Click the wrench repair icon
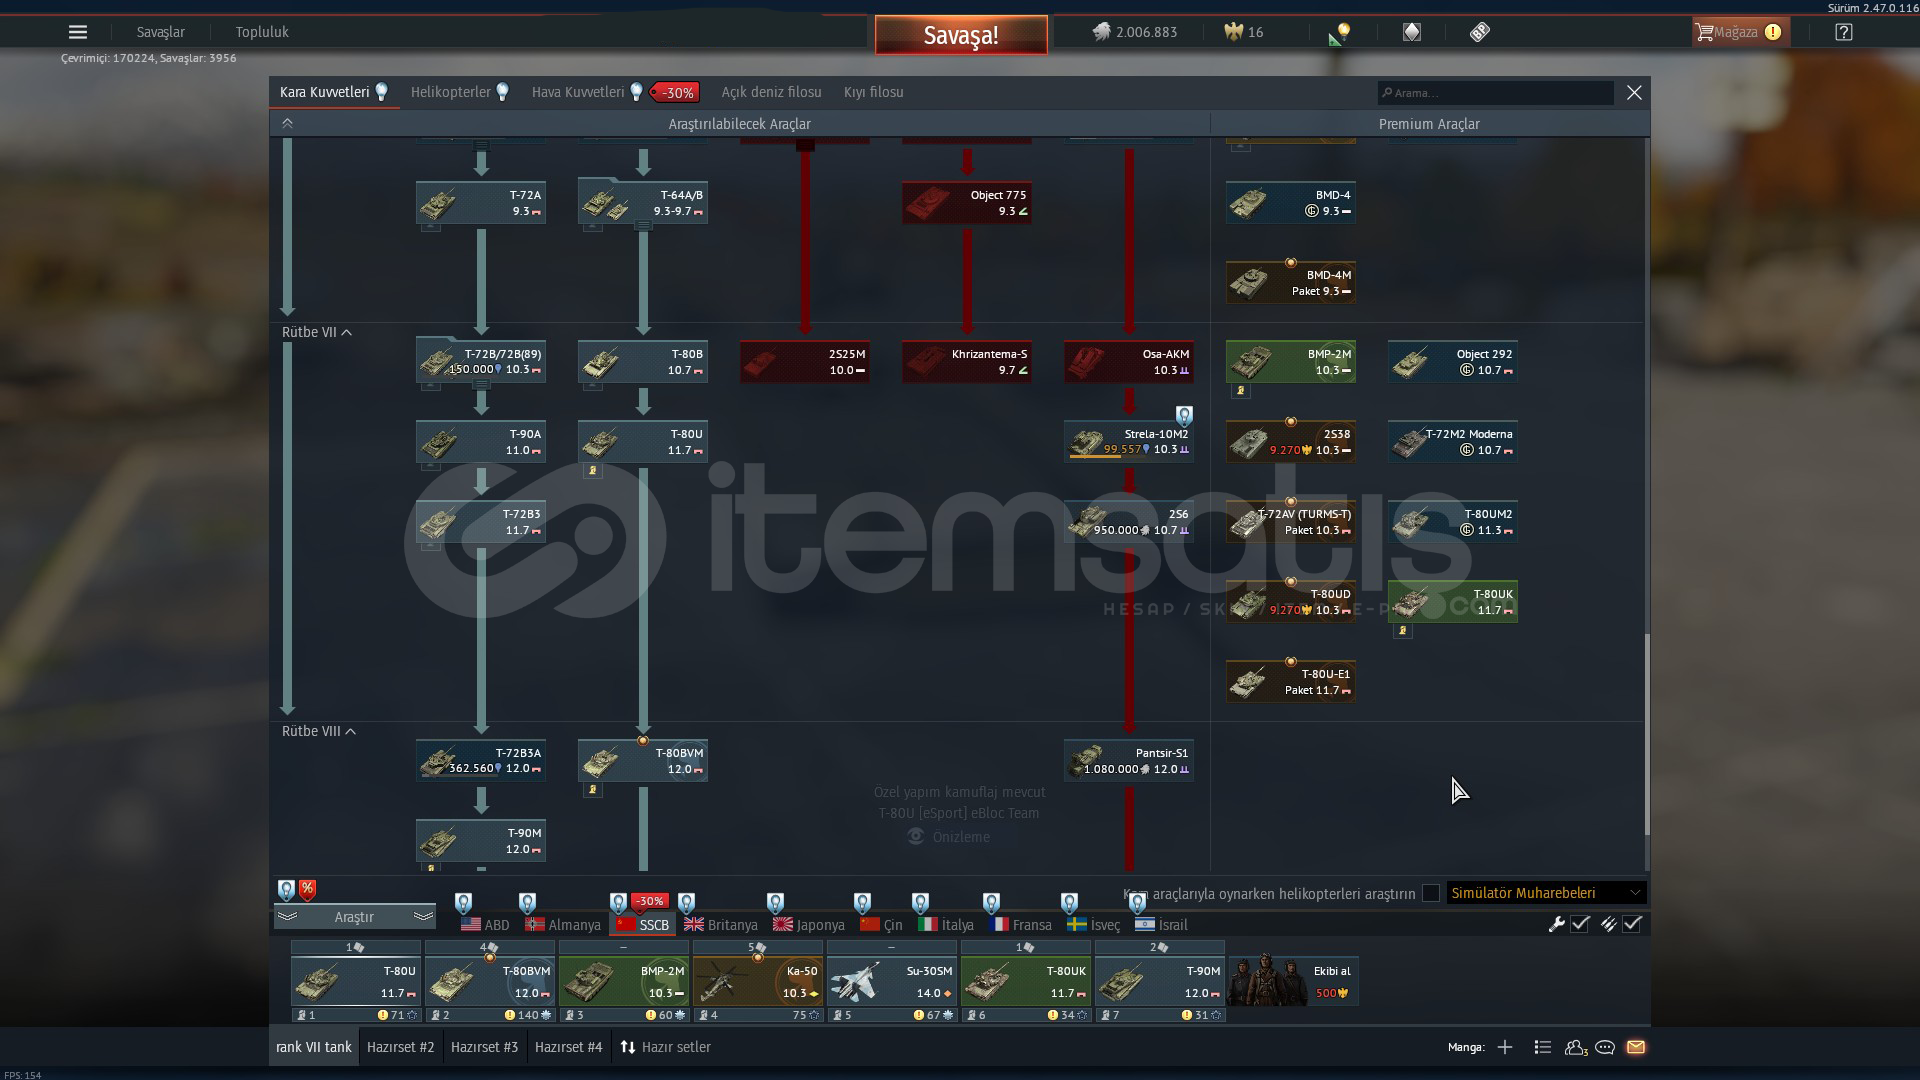 pyautogui.click(x=1556, y=924)
